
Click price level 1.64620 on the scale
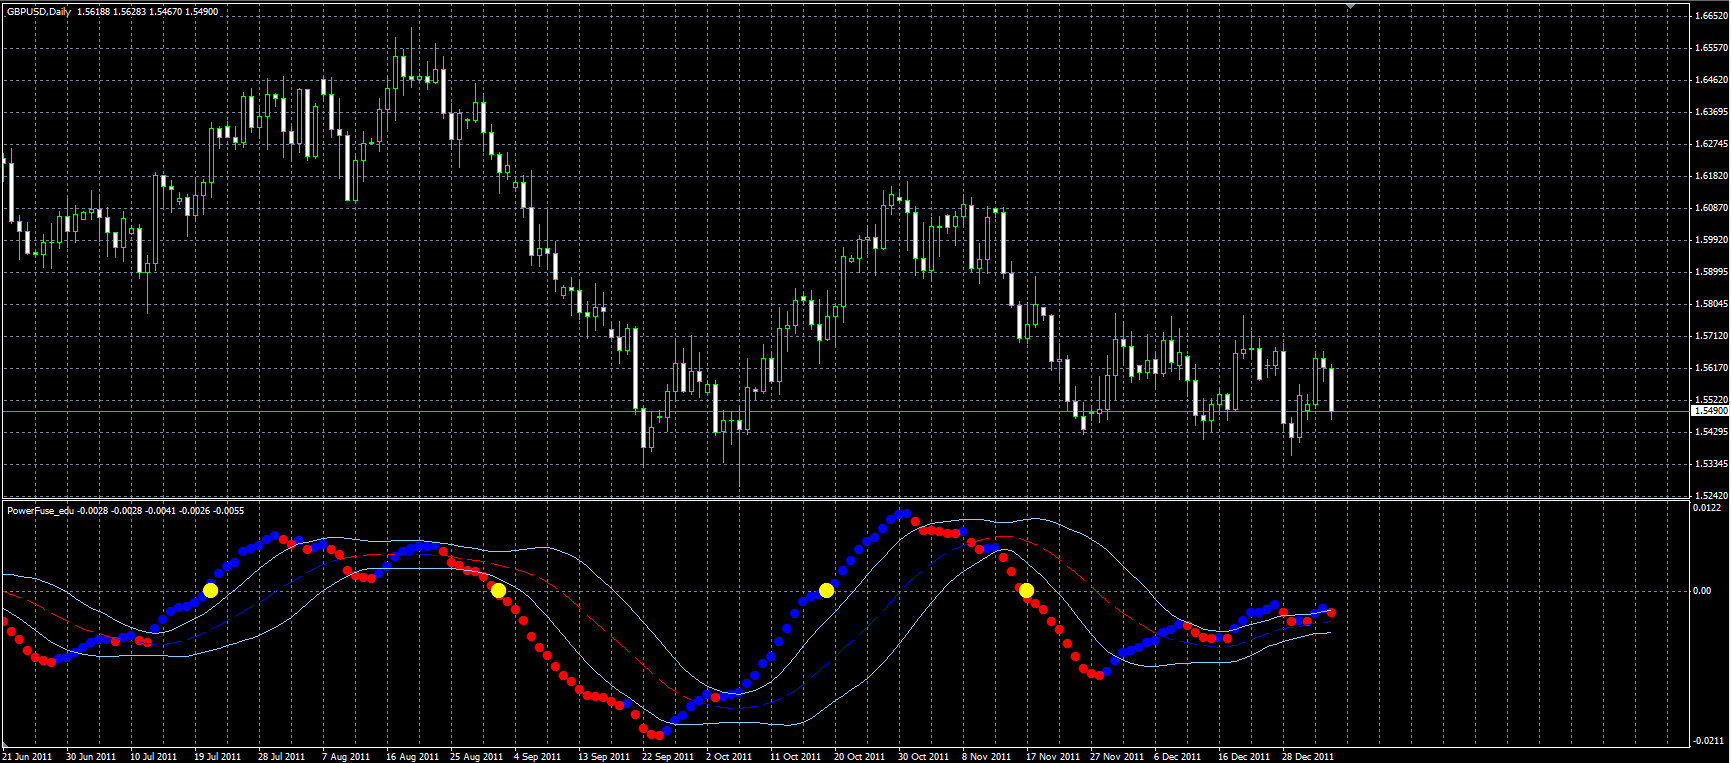1712,80
